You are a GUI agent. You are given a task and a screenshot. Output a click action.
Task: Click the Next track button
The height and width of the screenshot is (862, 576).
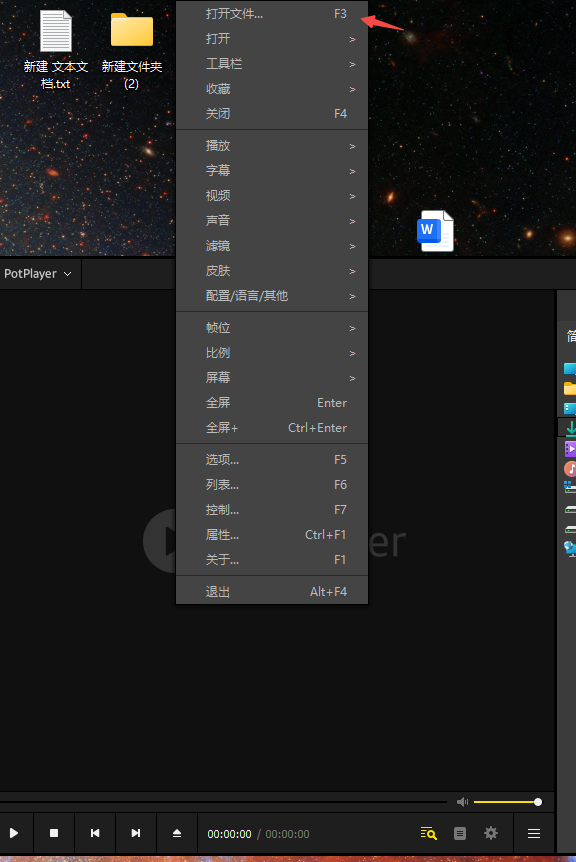point(136,833)
